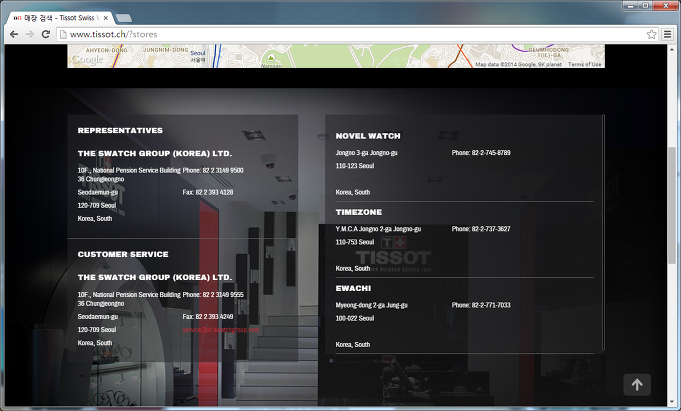Click the scrollbar up arrow
Screen dimensions: 681x411
672,48
